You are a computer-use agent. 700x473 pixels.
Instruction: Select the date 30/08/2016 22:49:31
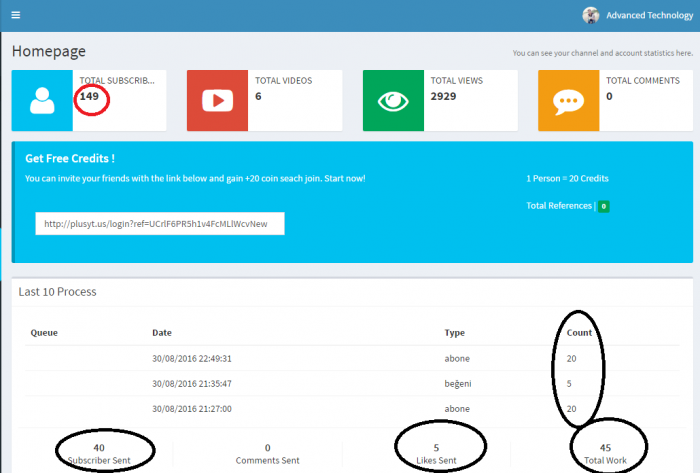192,359
